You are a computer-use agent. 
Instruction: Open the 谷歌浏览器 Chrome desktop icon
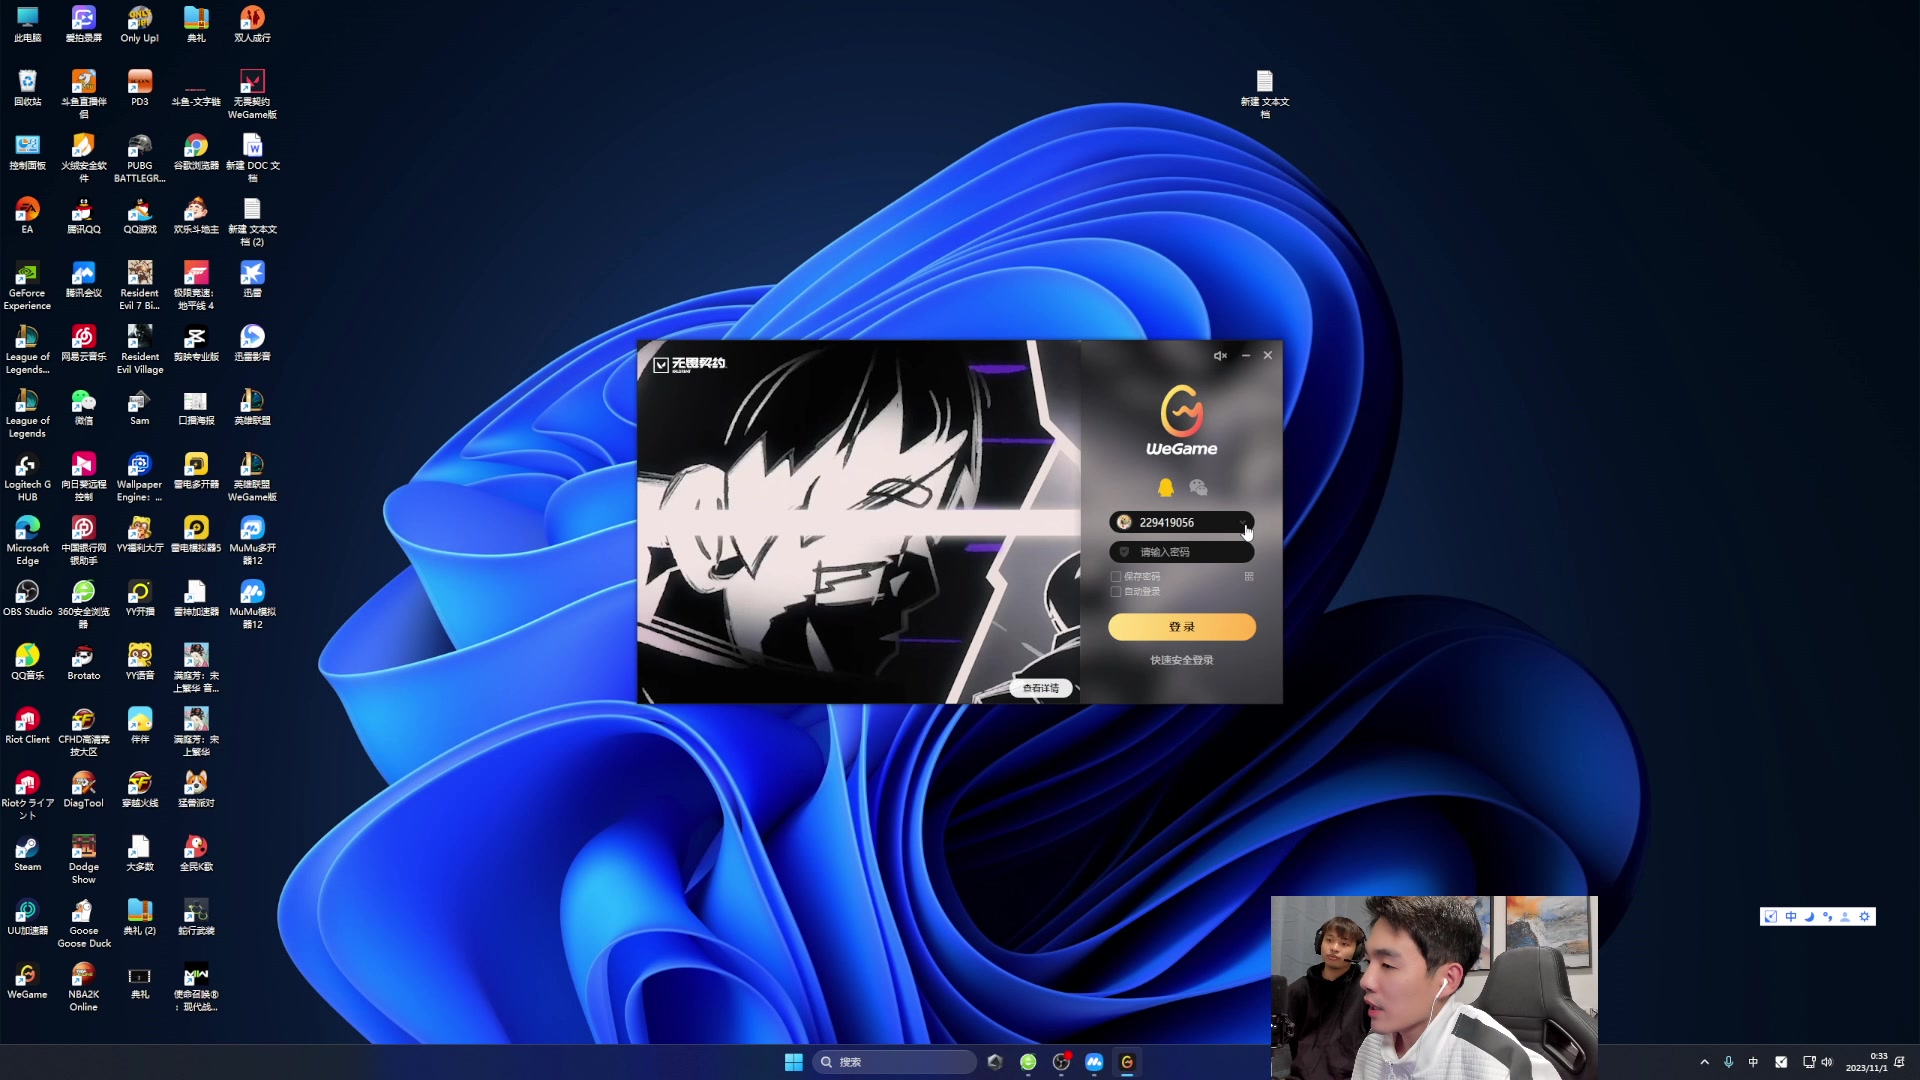pyautogui.click(x=196, y=152)
